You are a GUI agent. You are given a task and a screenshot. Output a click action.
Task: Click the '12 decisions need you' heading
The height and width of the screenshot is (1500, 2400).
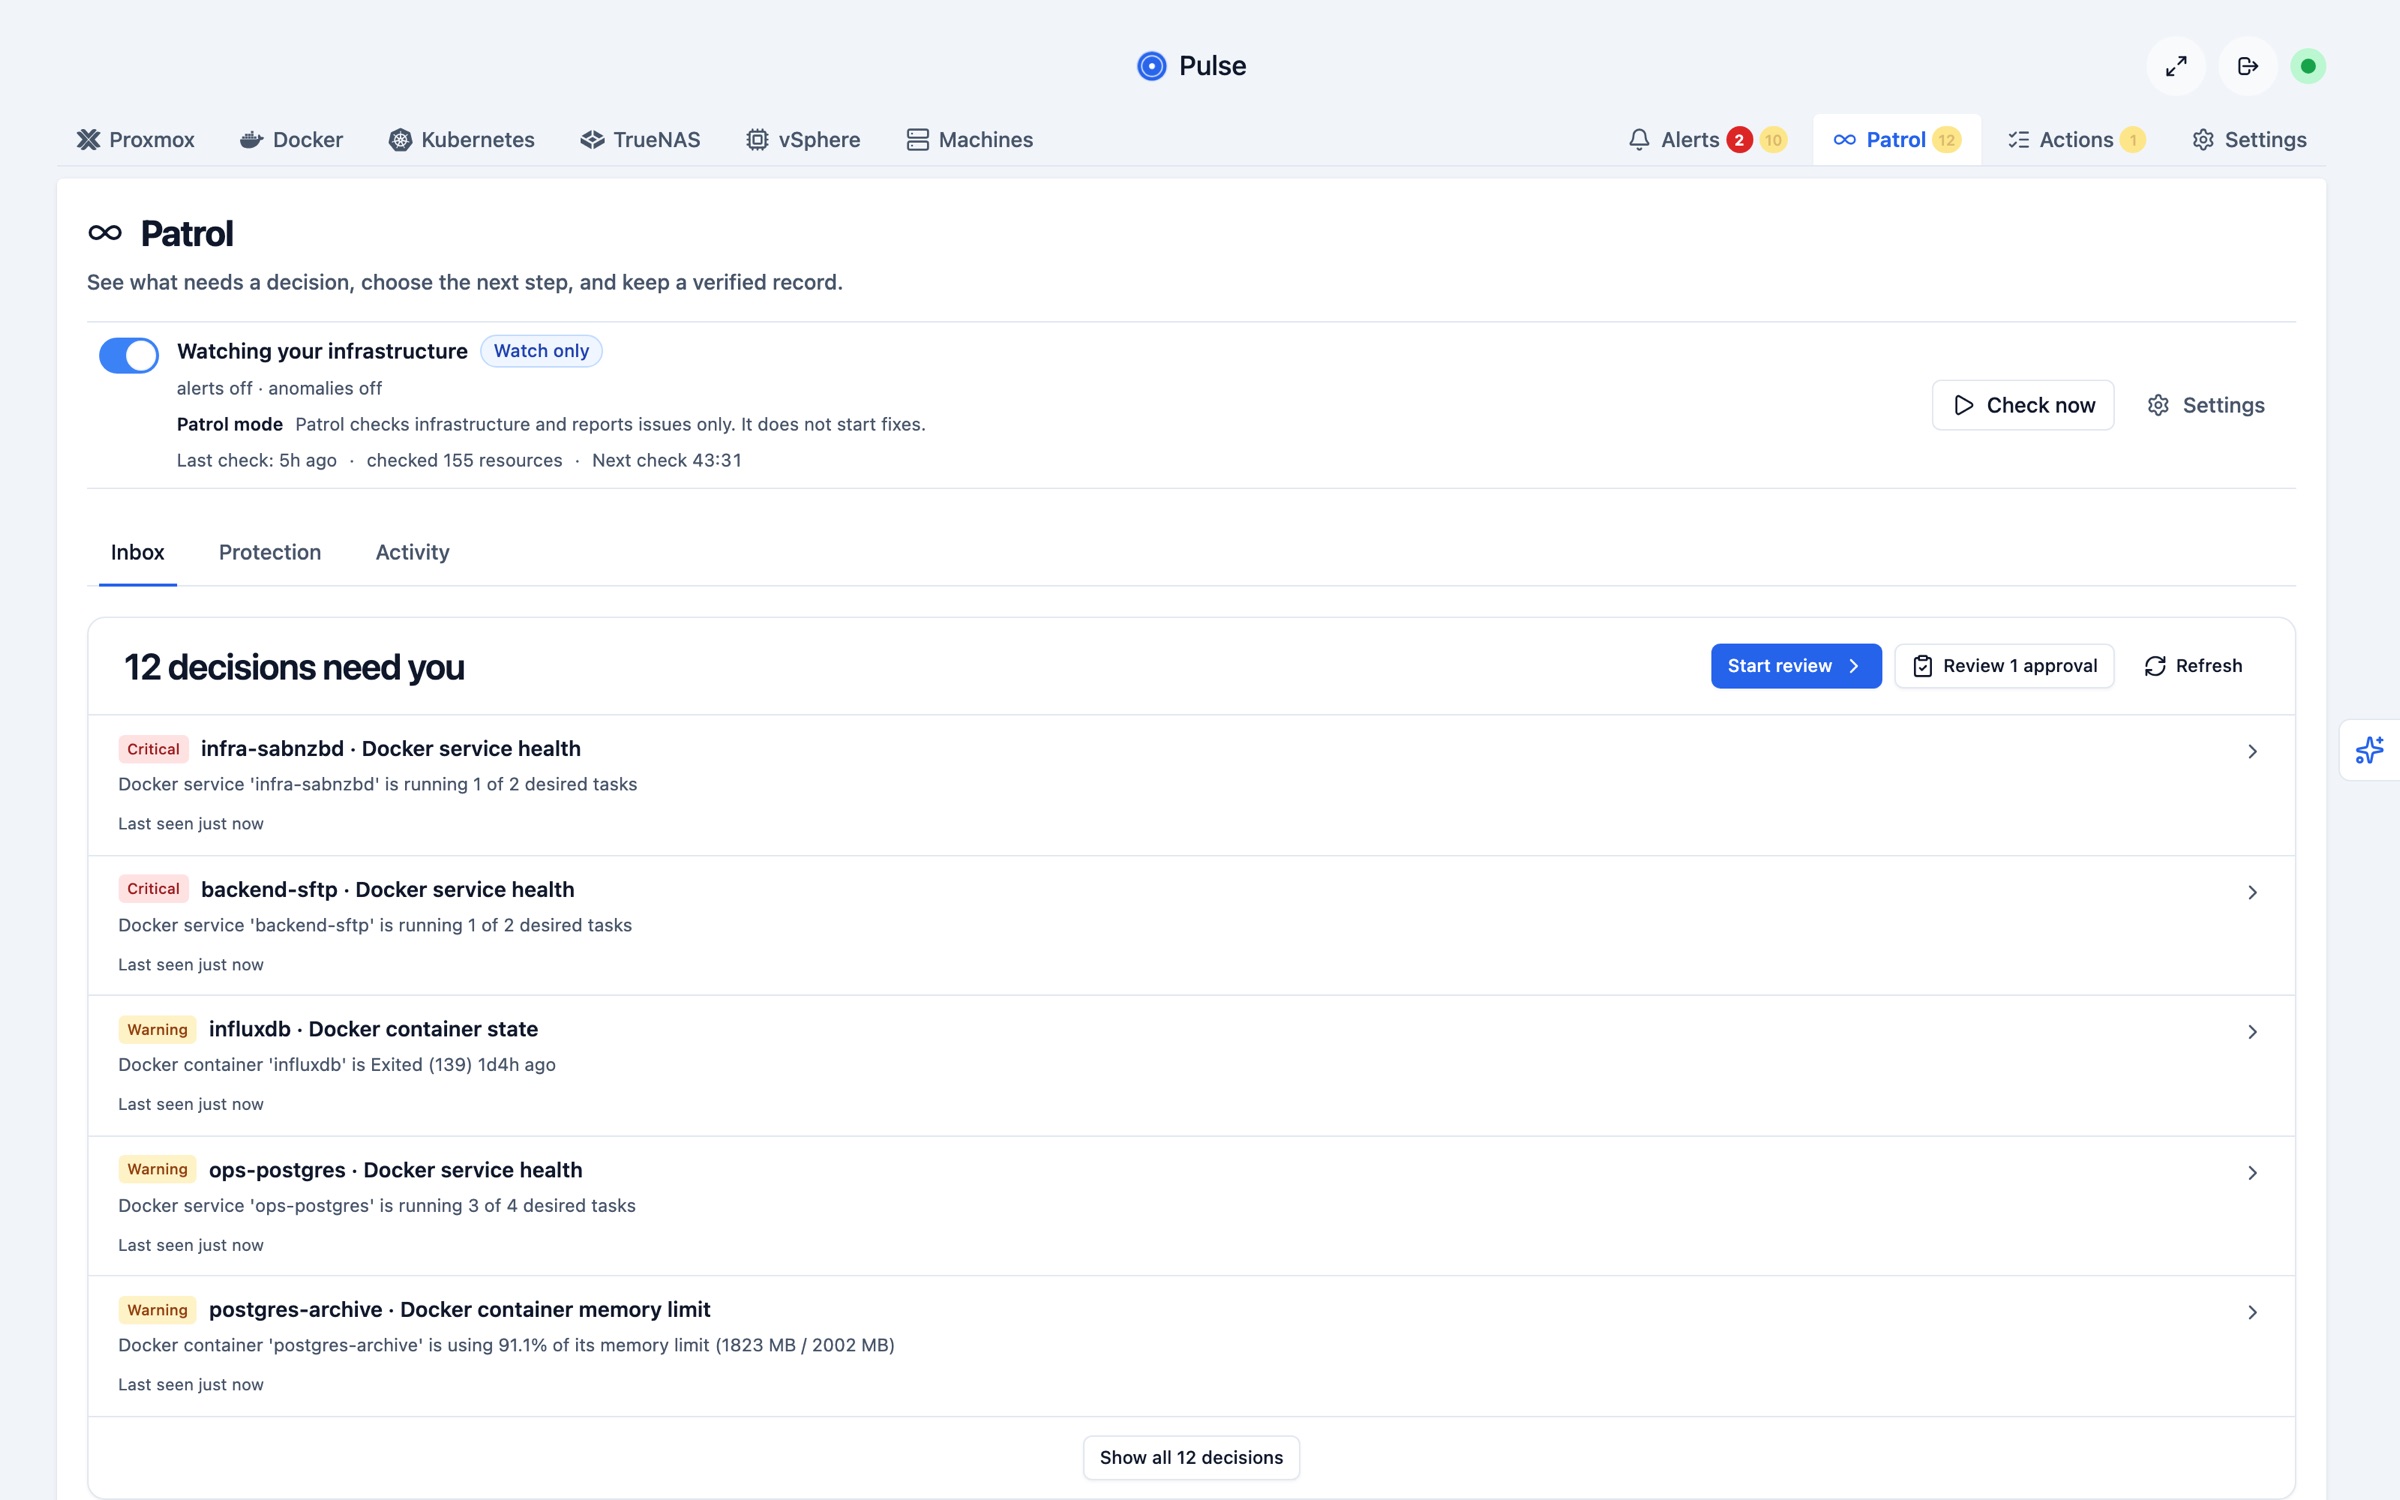[x=294, y=667]
